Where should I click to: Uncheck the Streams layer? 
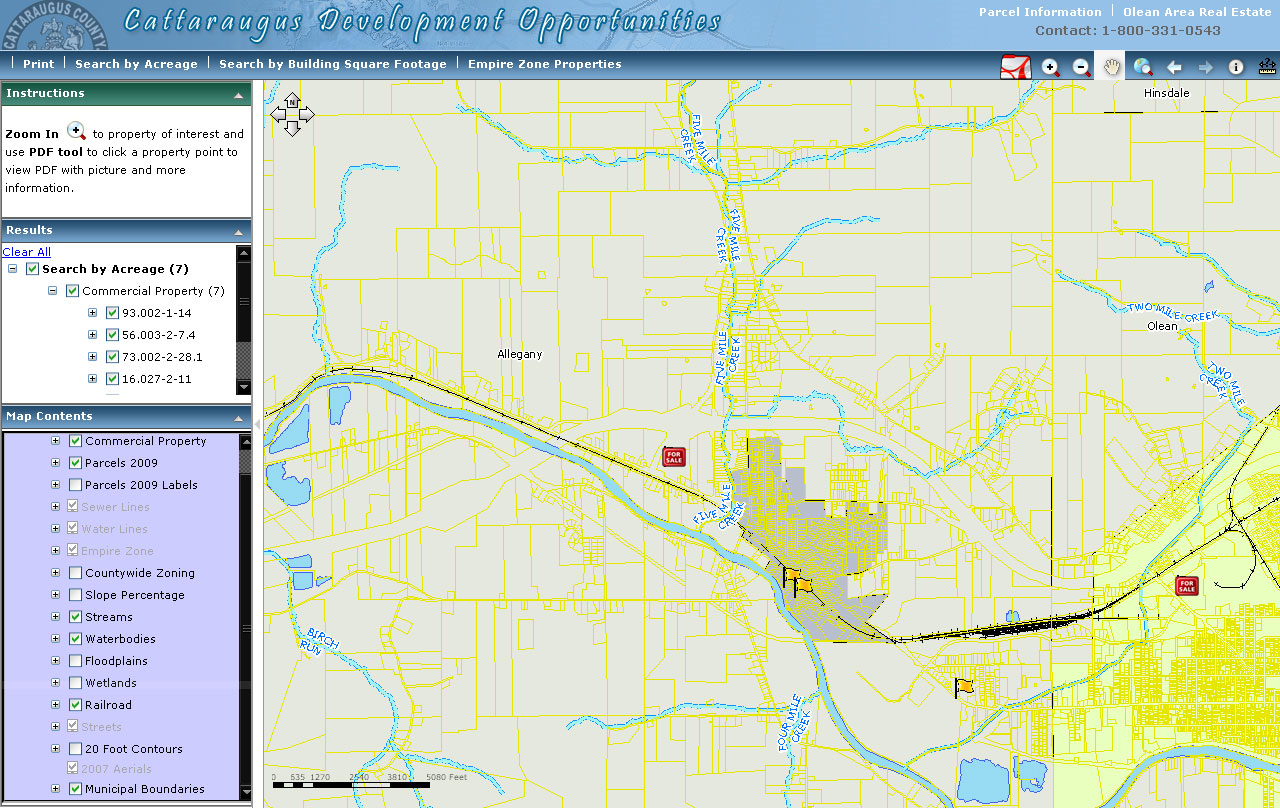76,617
